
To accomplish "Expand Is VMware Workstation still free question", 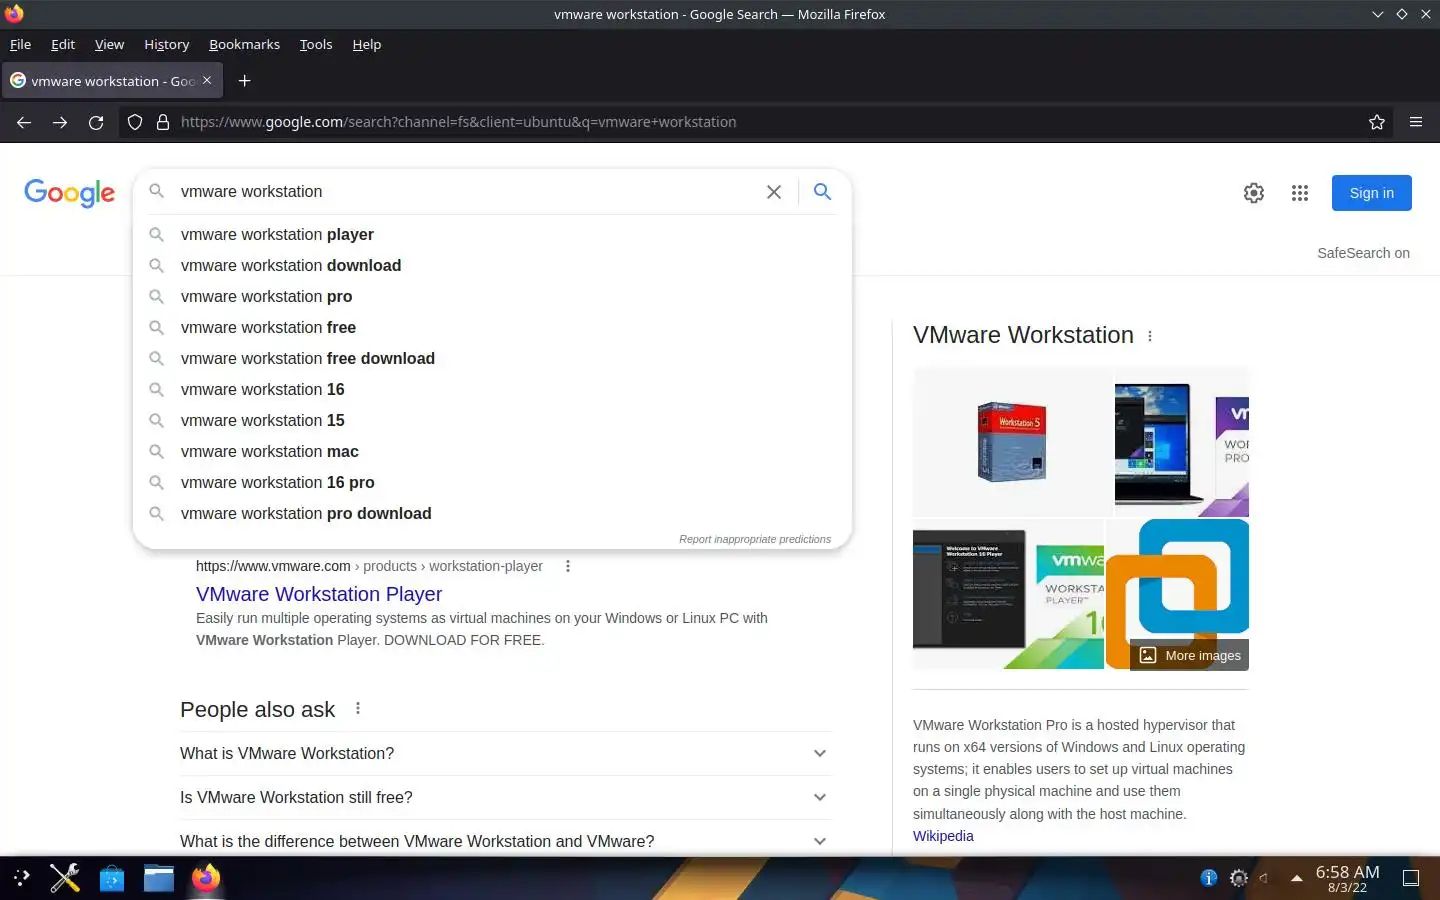I will point(505,797).
